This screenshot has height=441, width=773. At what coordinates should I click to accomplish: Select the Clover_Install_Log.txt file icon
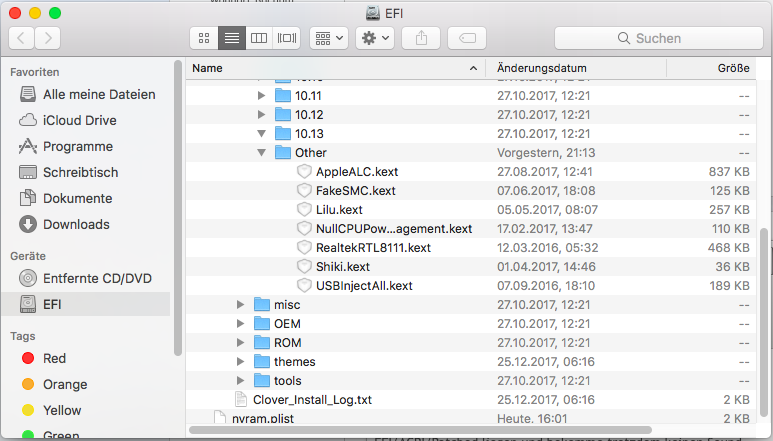click(241, 400)
